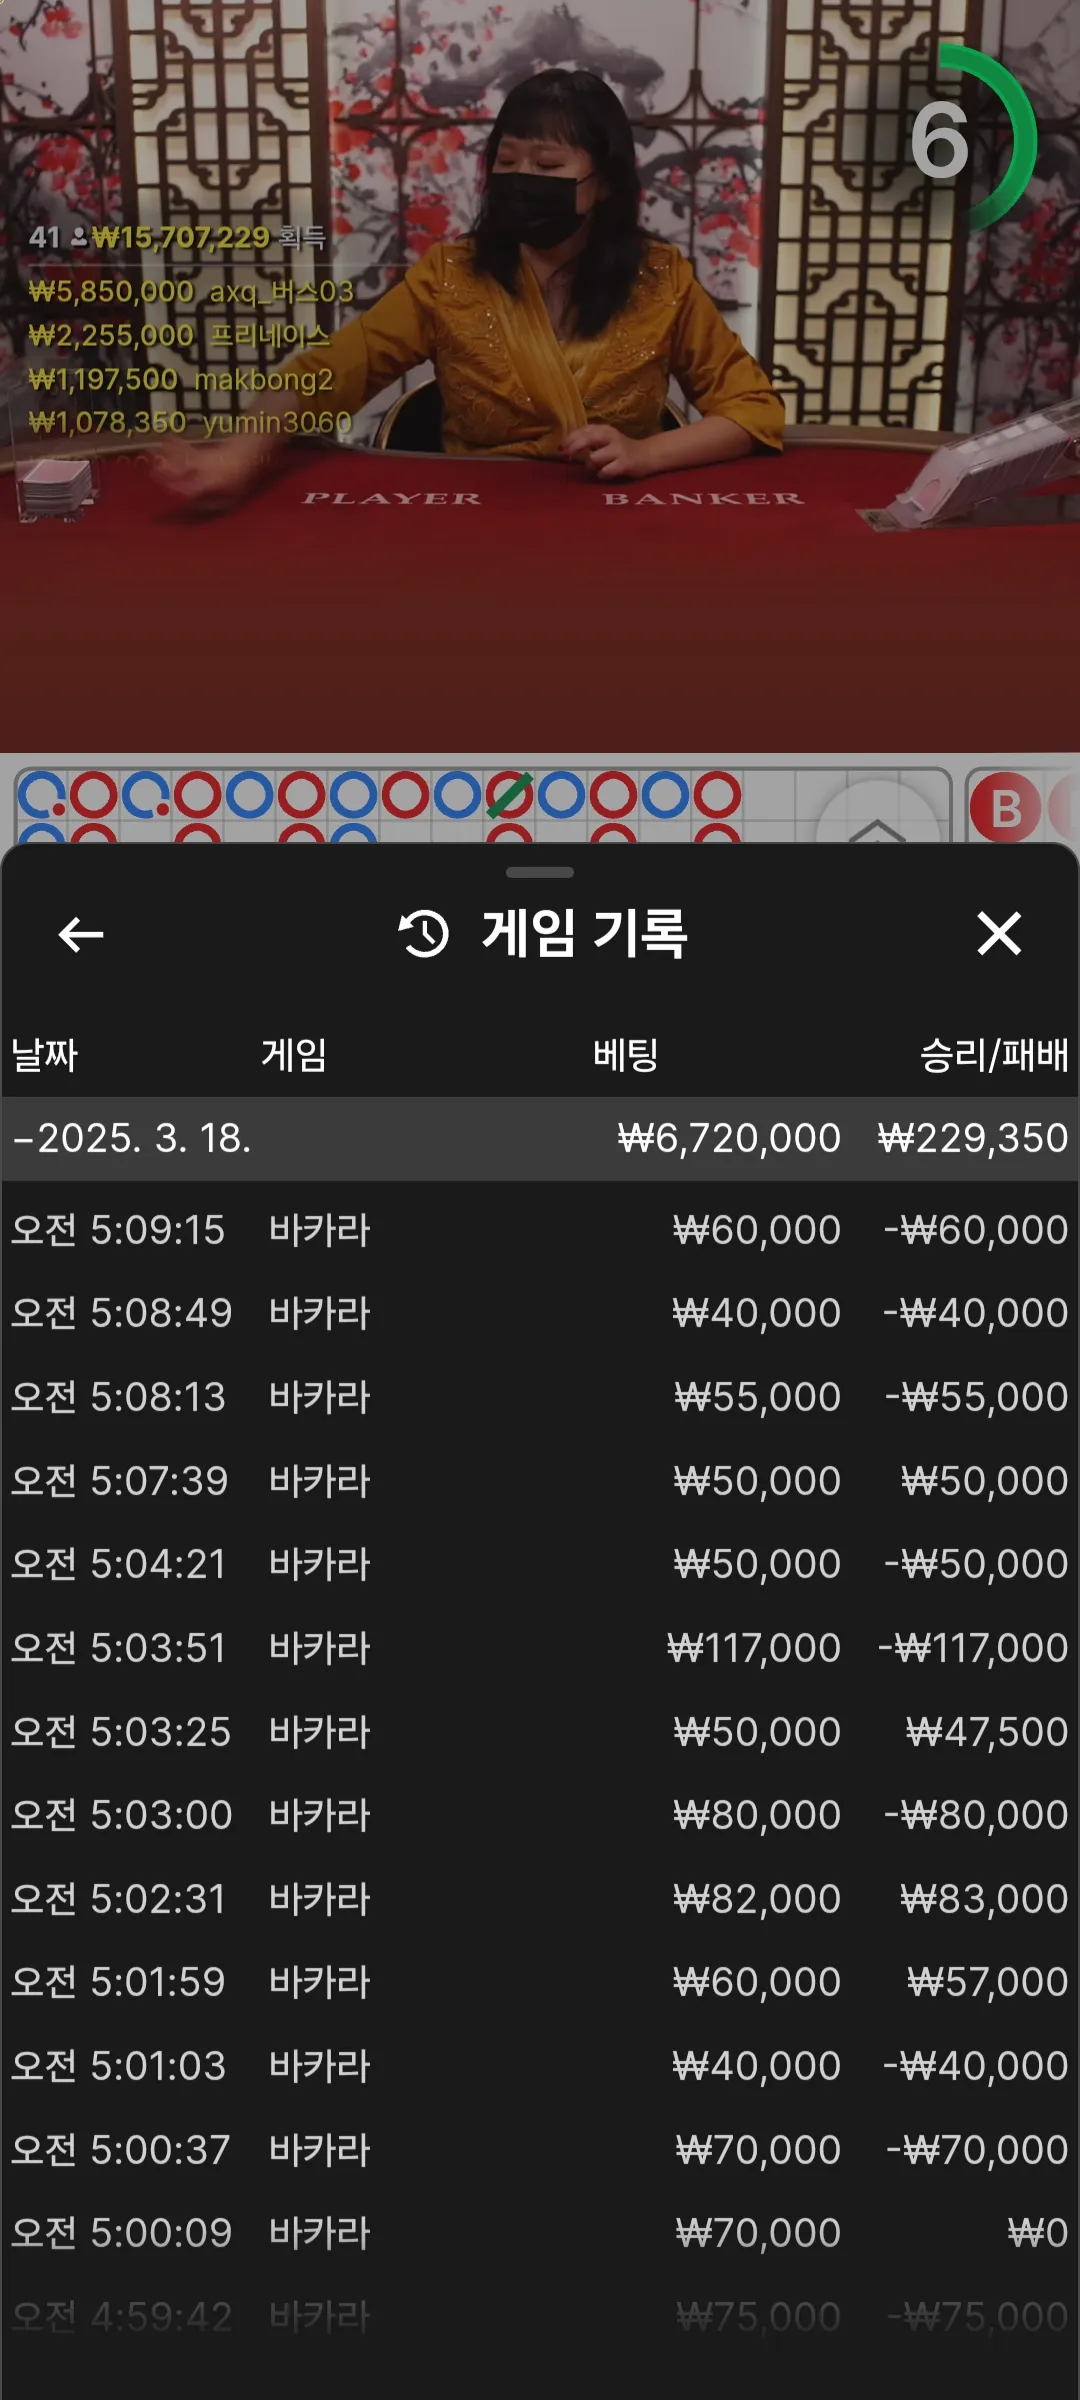Tap the 41 viewers person icon
Viewport: 1080px width, 2400px height.
78,238
